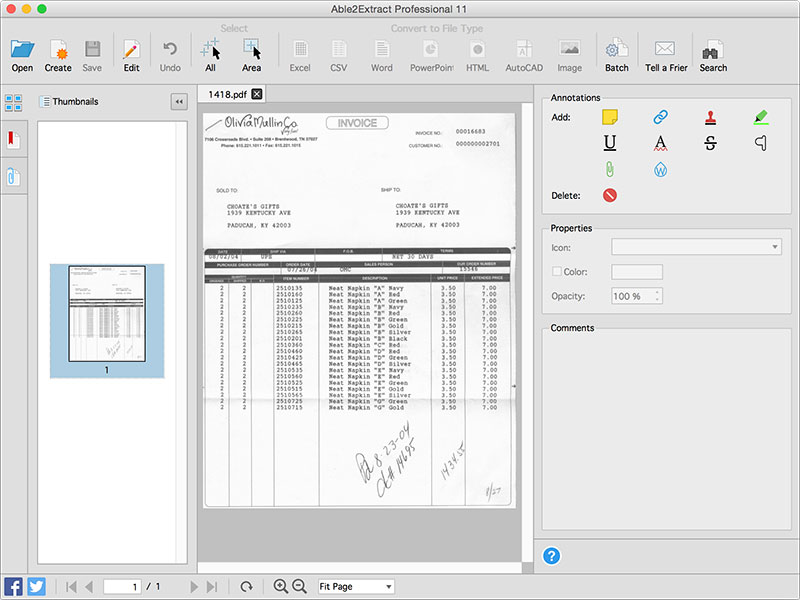This screenshot has width=800, height=600.
Task: Add a watermark annotation
Action: coord(660,169)
